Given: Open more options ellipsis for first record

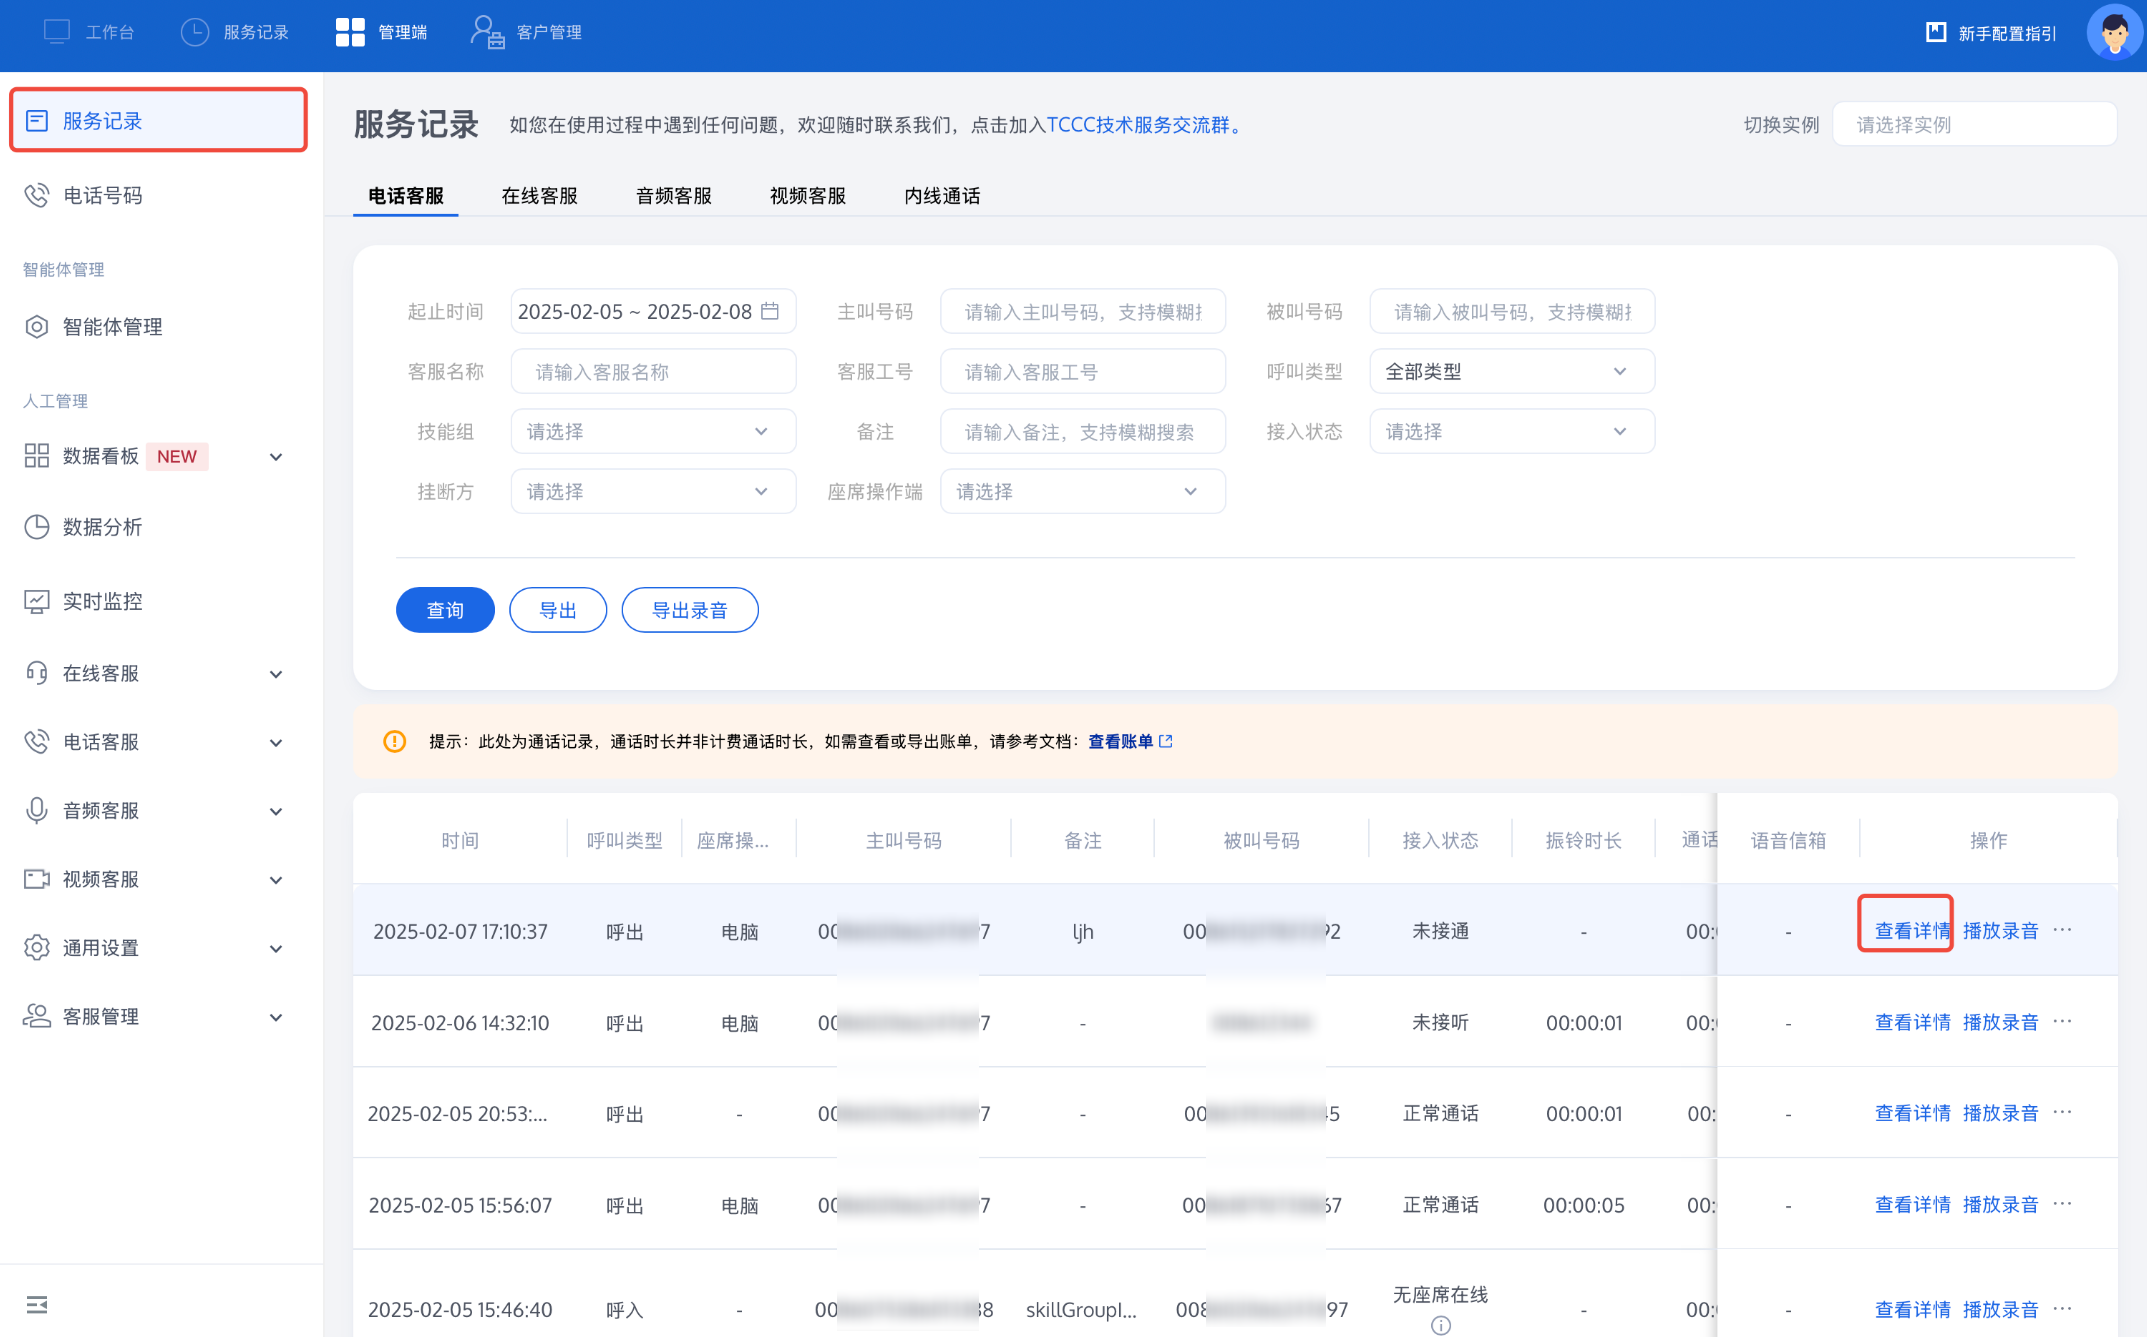Looking at the screenshot, I should point(2062,930).
